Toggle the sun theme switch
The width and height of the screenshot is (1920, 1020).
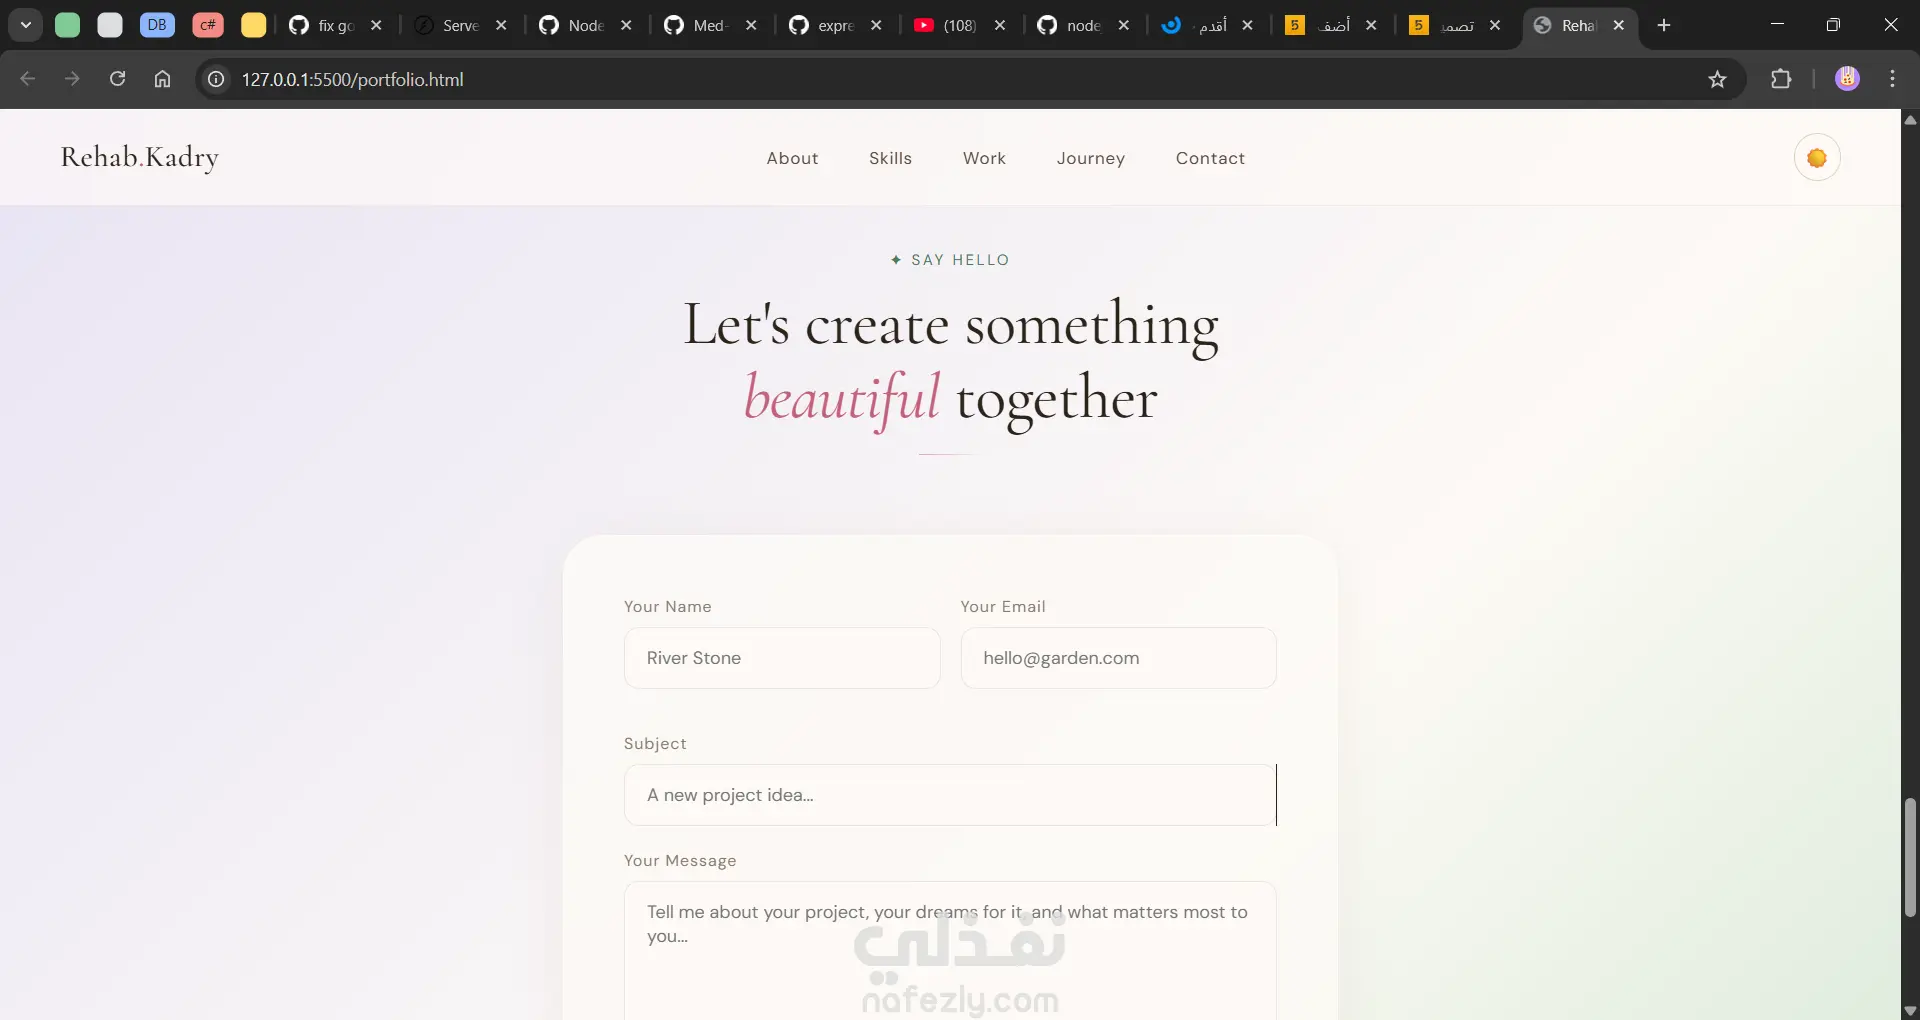(1817, 158)
